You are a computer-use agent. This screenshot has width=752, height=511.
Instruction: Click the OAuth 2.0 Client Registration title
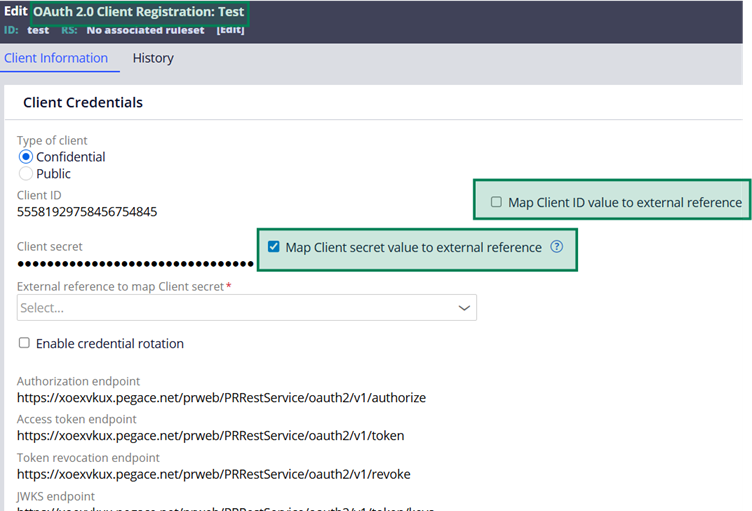coord(139,13)
